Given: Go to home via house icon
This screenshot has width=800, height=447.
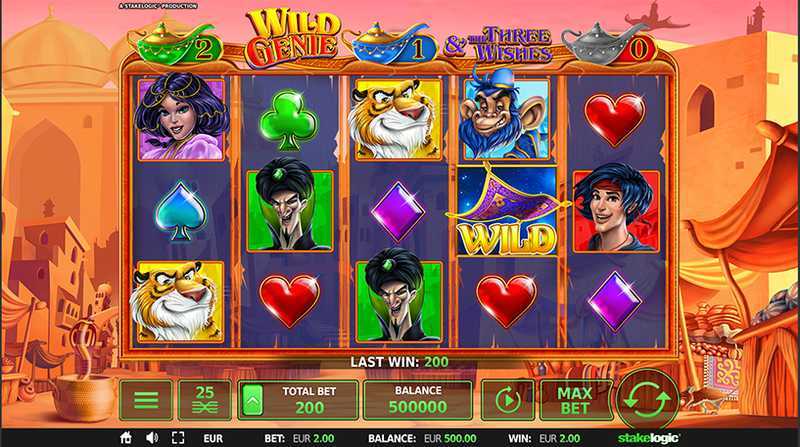Looking at the screenshot, I should coord(126,438).
